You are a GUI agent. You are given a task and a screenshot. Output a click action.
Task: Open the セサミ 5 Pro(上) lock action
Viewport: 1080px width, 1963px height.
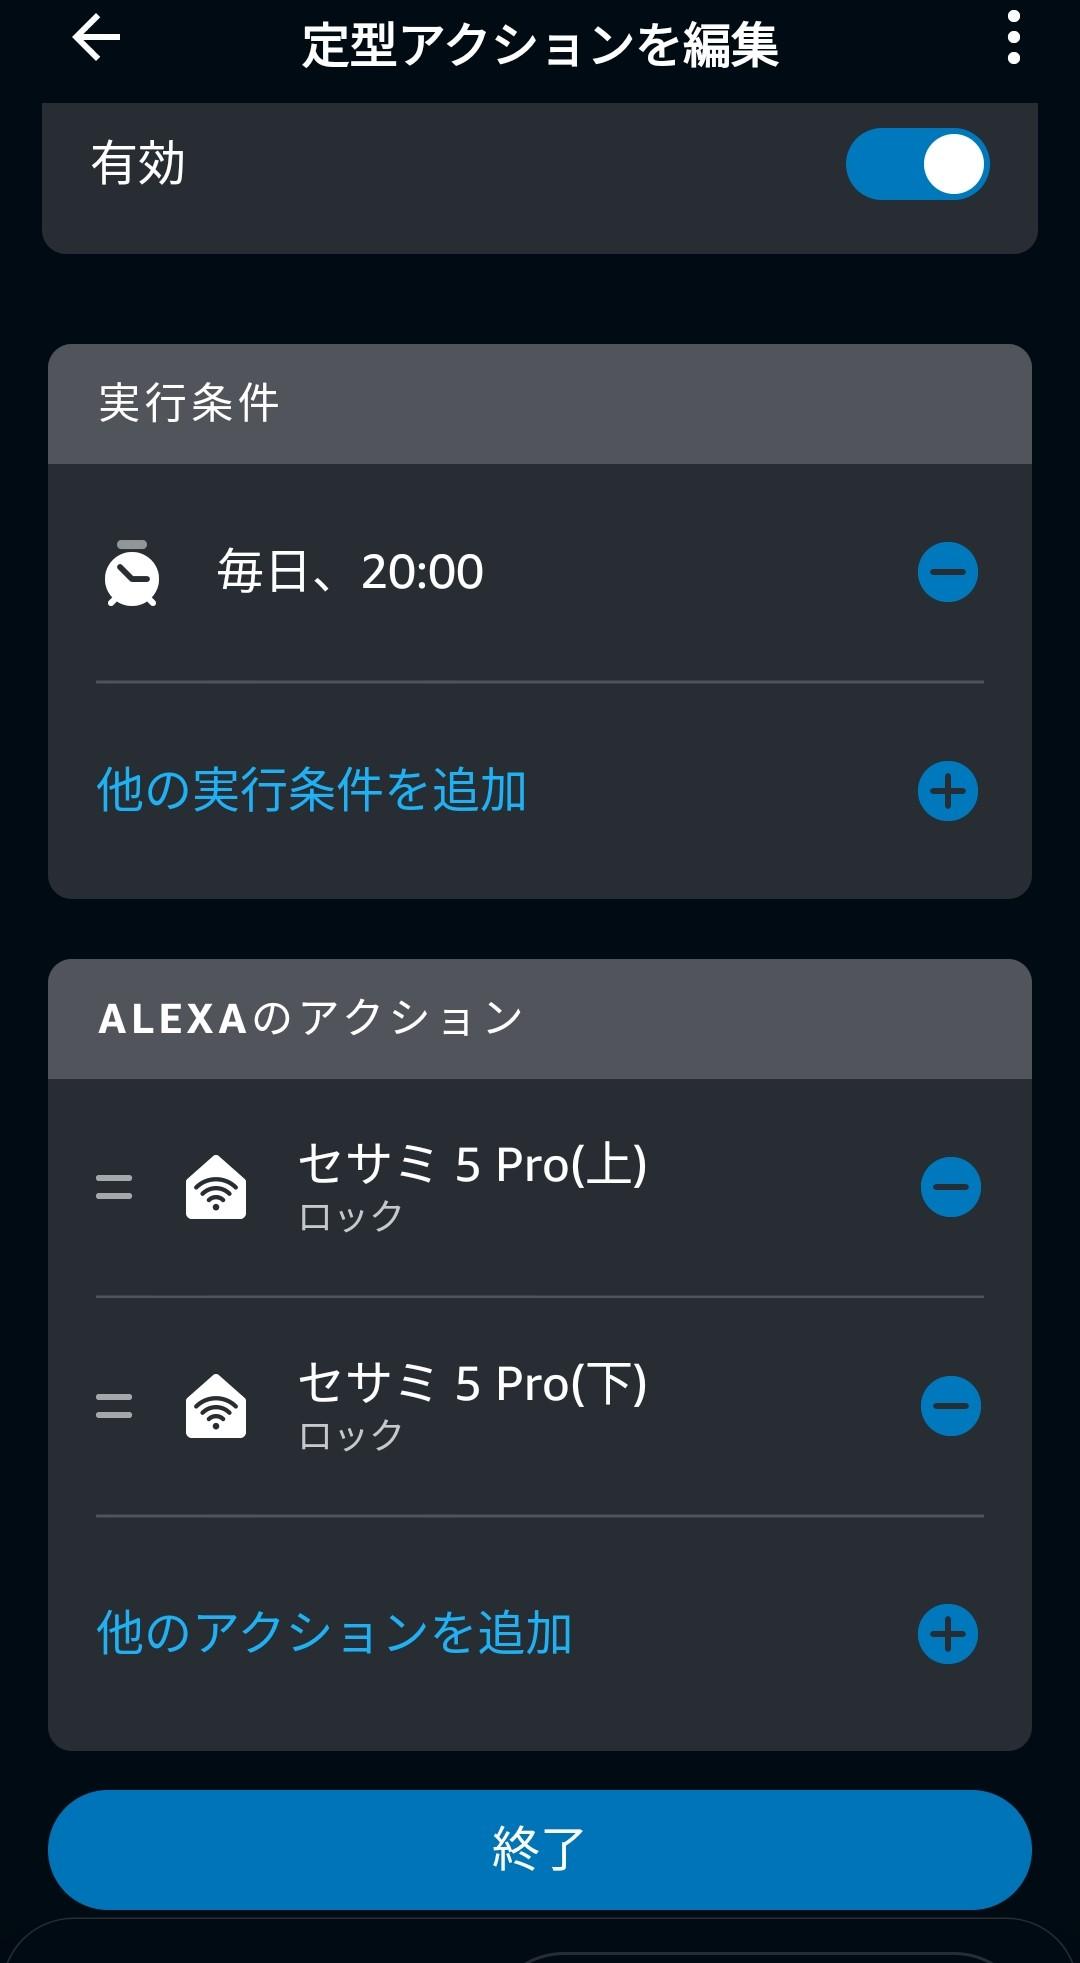(x=472, y=1185)
